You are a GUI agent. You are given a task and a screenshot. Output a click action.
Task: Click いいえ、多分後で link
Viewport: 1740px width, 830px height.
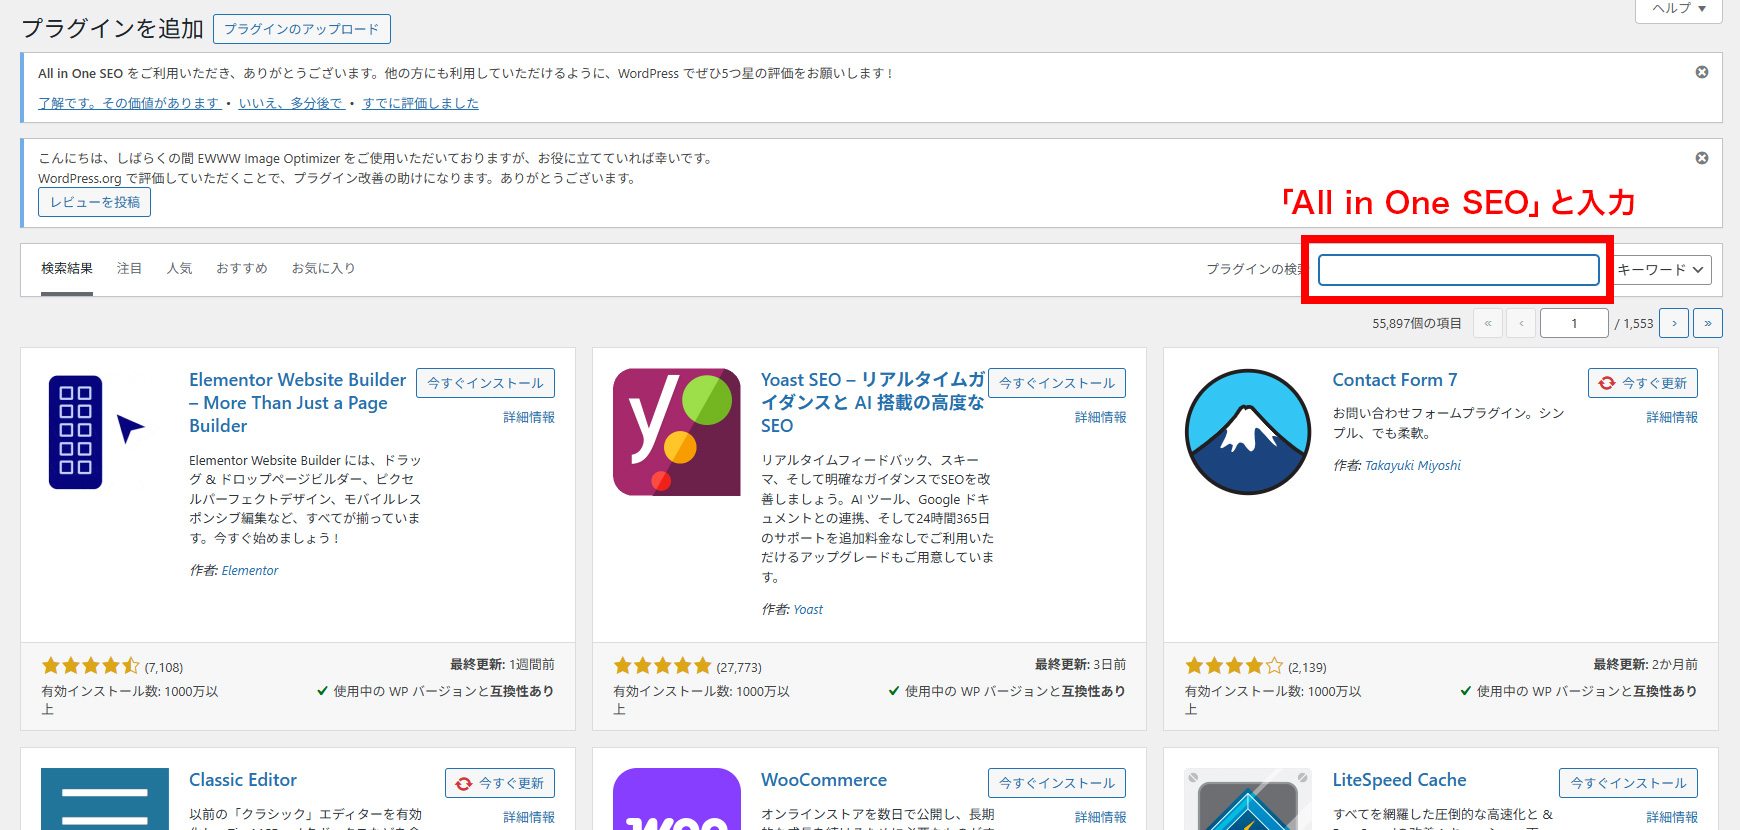click(x=291, y=103)
